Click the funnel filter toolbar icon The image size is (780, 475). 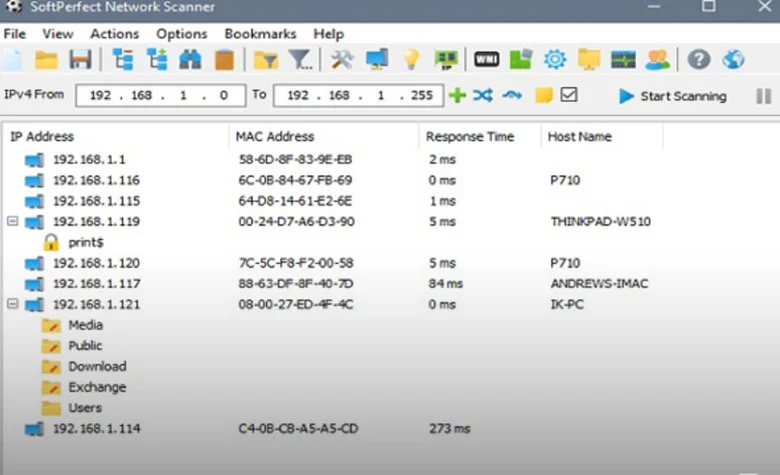point(301,60)
